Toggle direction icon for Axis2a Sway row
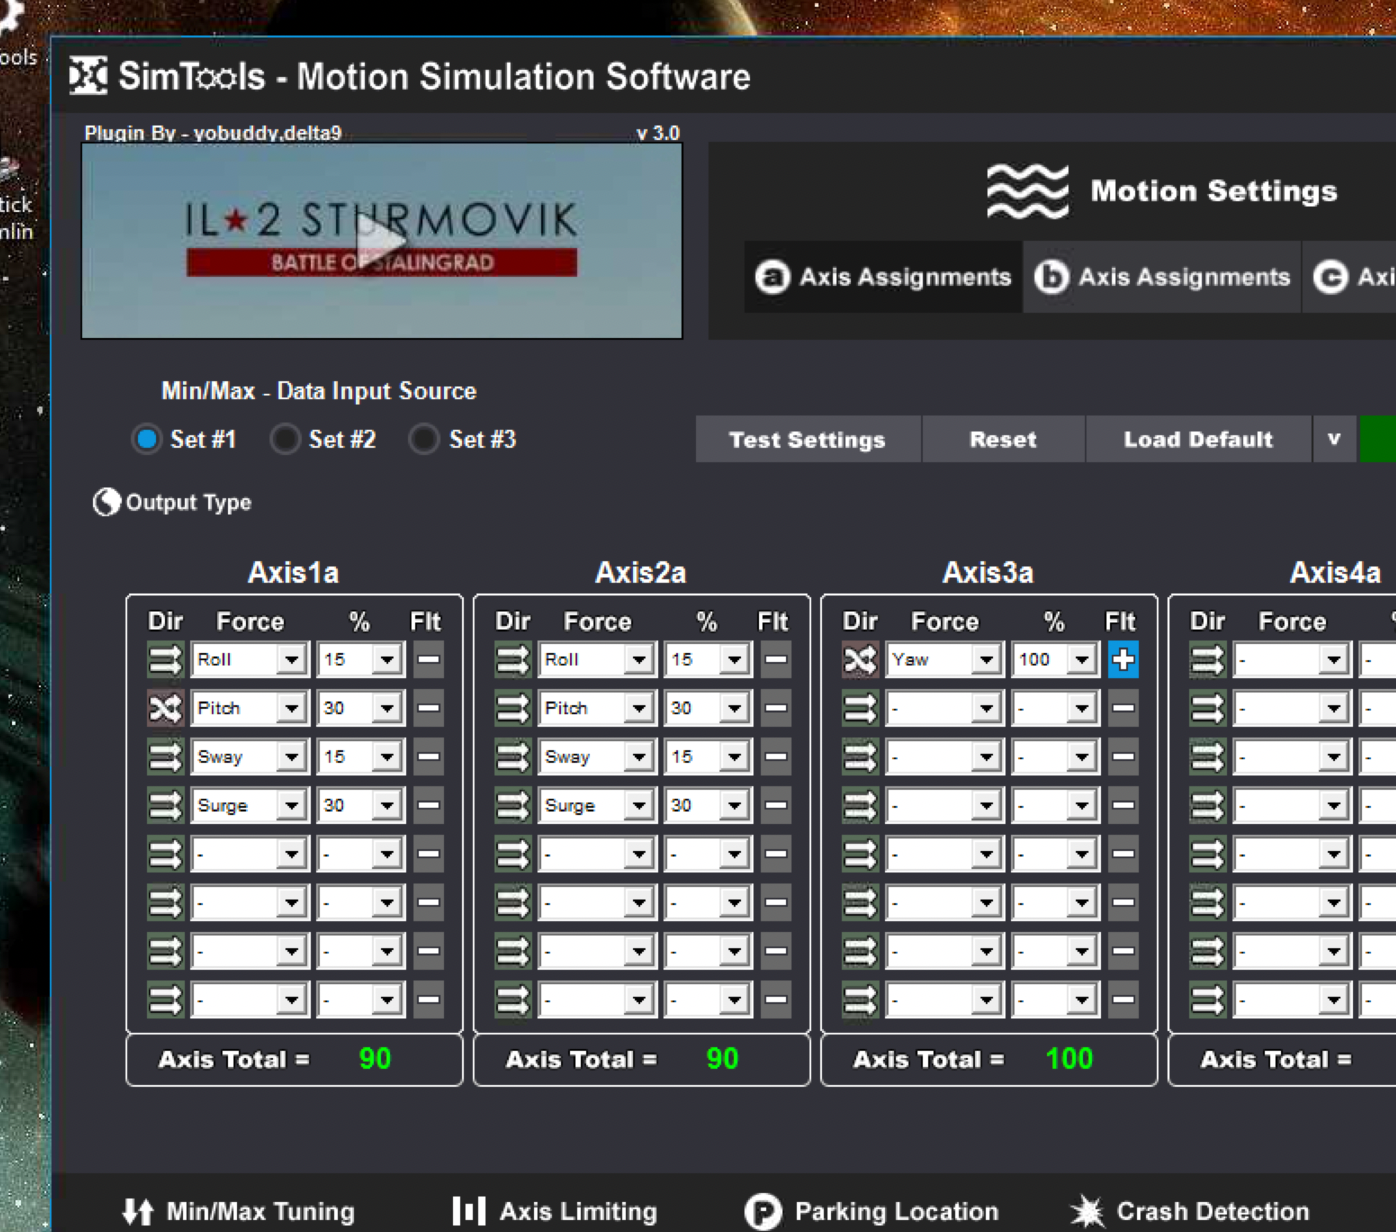 tap(512, 757)
